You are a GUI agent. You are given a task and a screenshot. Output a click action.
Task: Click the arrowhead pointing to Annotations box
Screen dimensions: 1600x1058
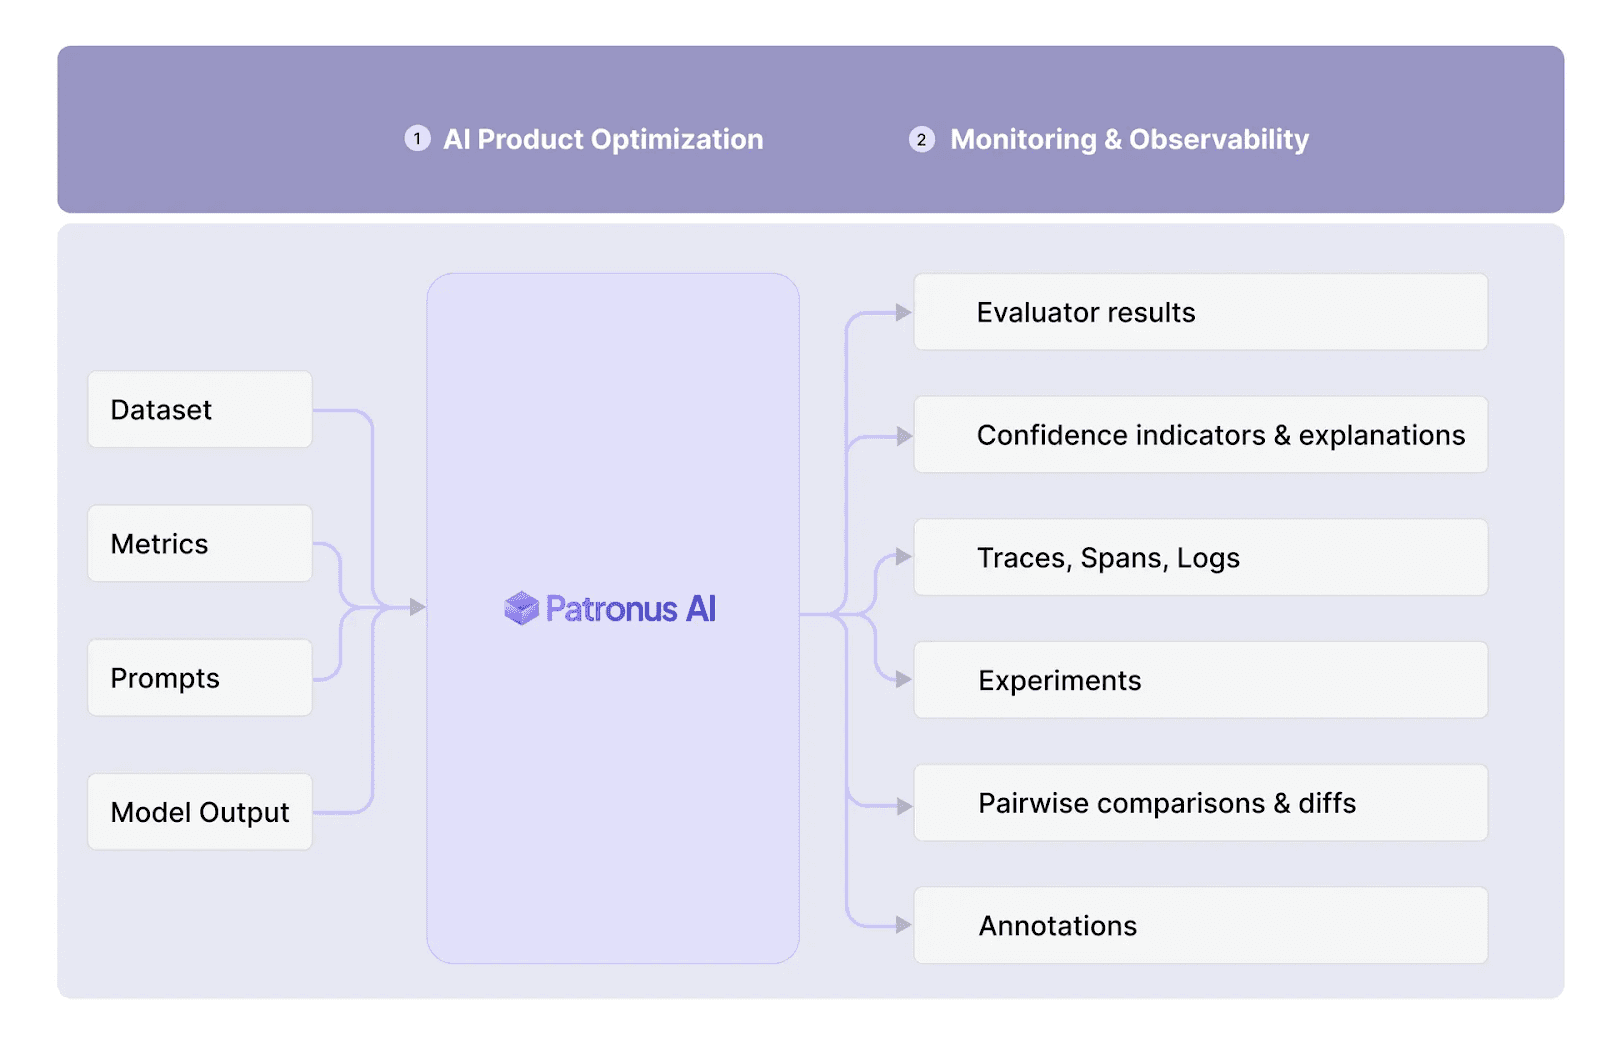[x=904, y=925]
